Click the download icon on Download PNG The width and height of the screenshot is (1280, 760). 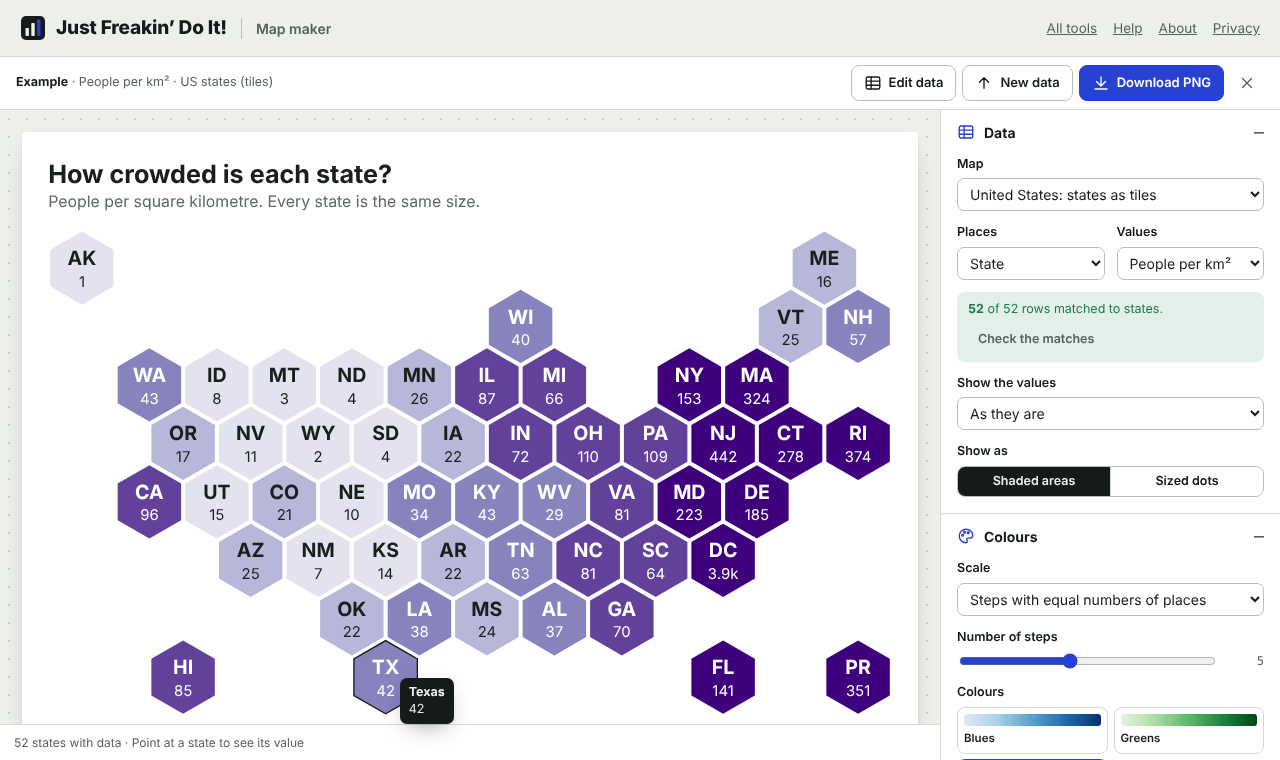pyautogui.click(x=1100, y=83)
